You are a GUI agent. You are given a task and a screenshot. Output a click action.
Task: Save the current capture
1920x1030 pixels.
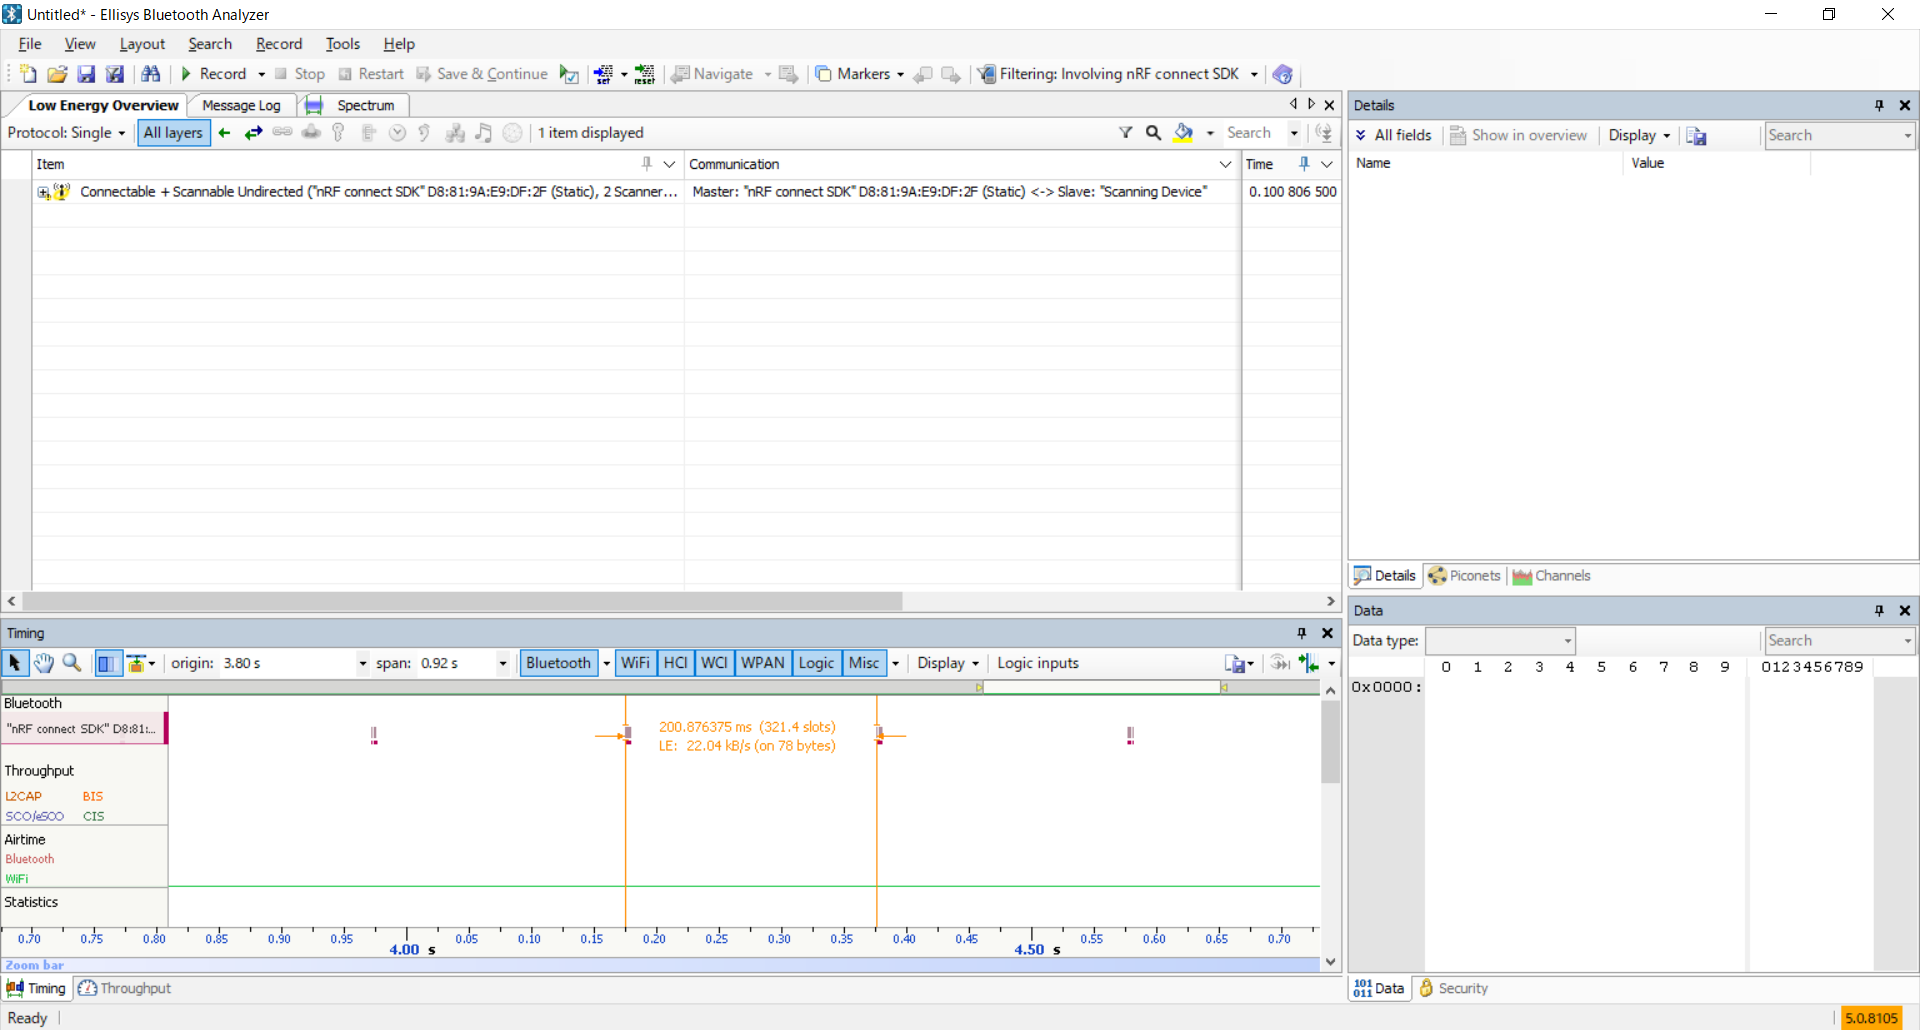tap(86, 74)
